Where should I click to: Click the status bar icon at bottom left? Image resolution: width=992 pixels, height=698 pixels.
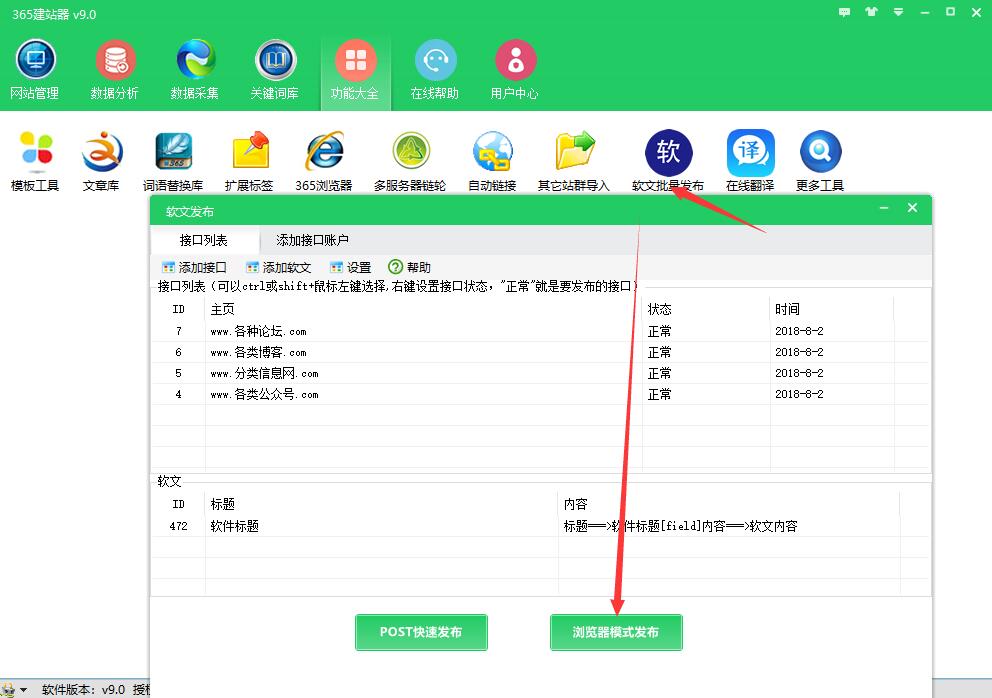(8, 689)
